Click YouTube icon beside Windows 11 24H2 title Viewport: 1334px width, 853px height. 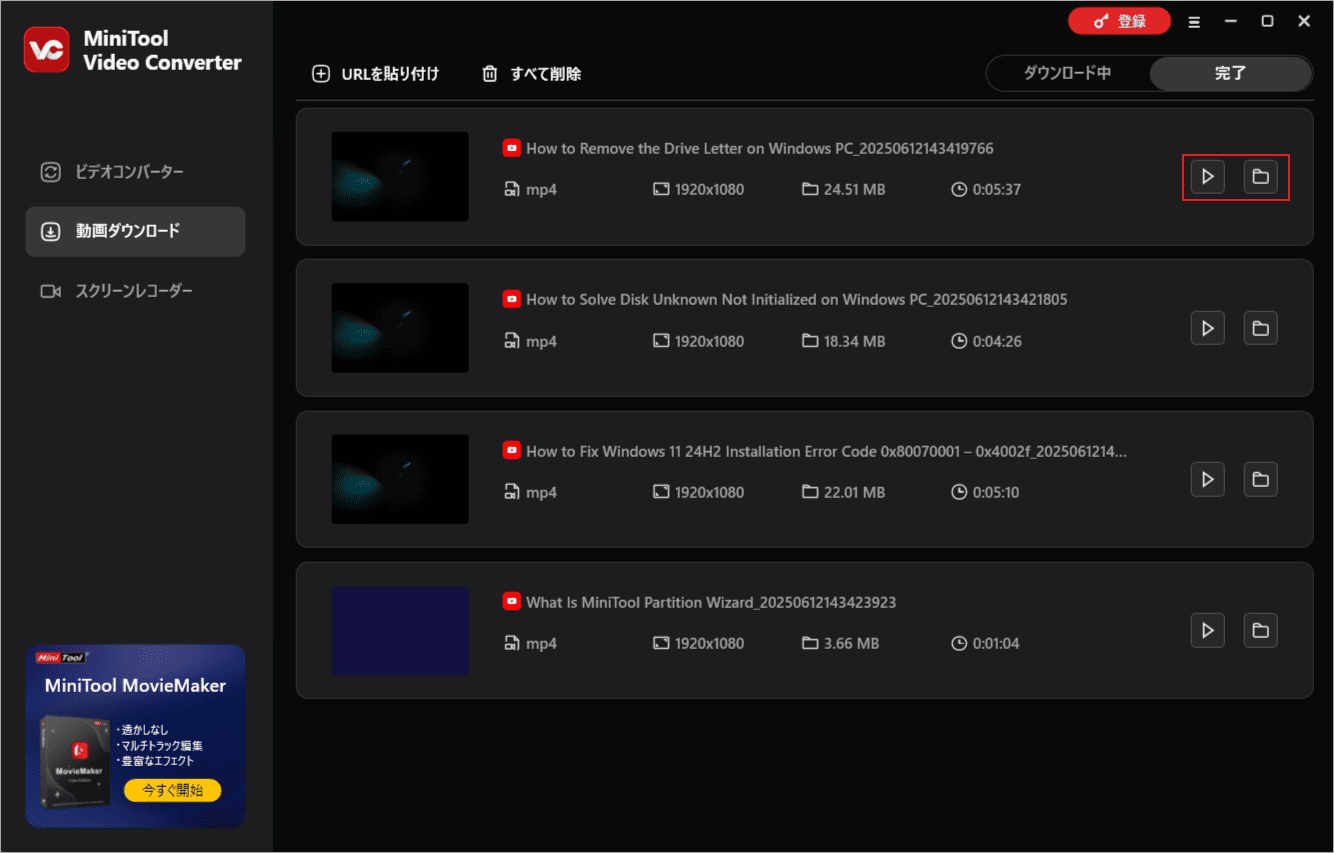pos(511,451)
